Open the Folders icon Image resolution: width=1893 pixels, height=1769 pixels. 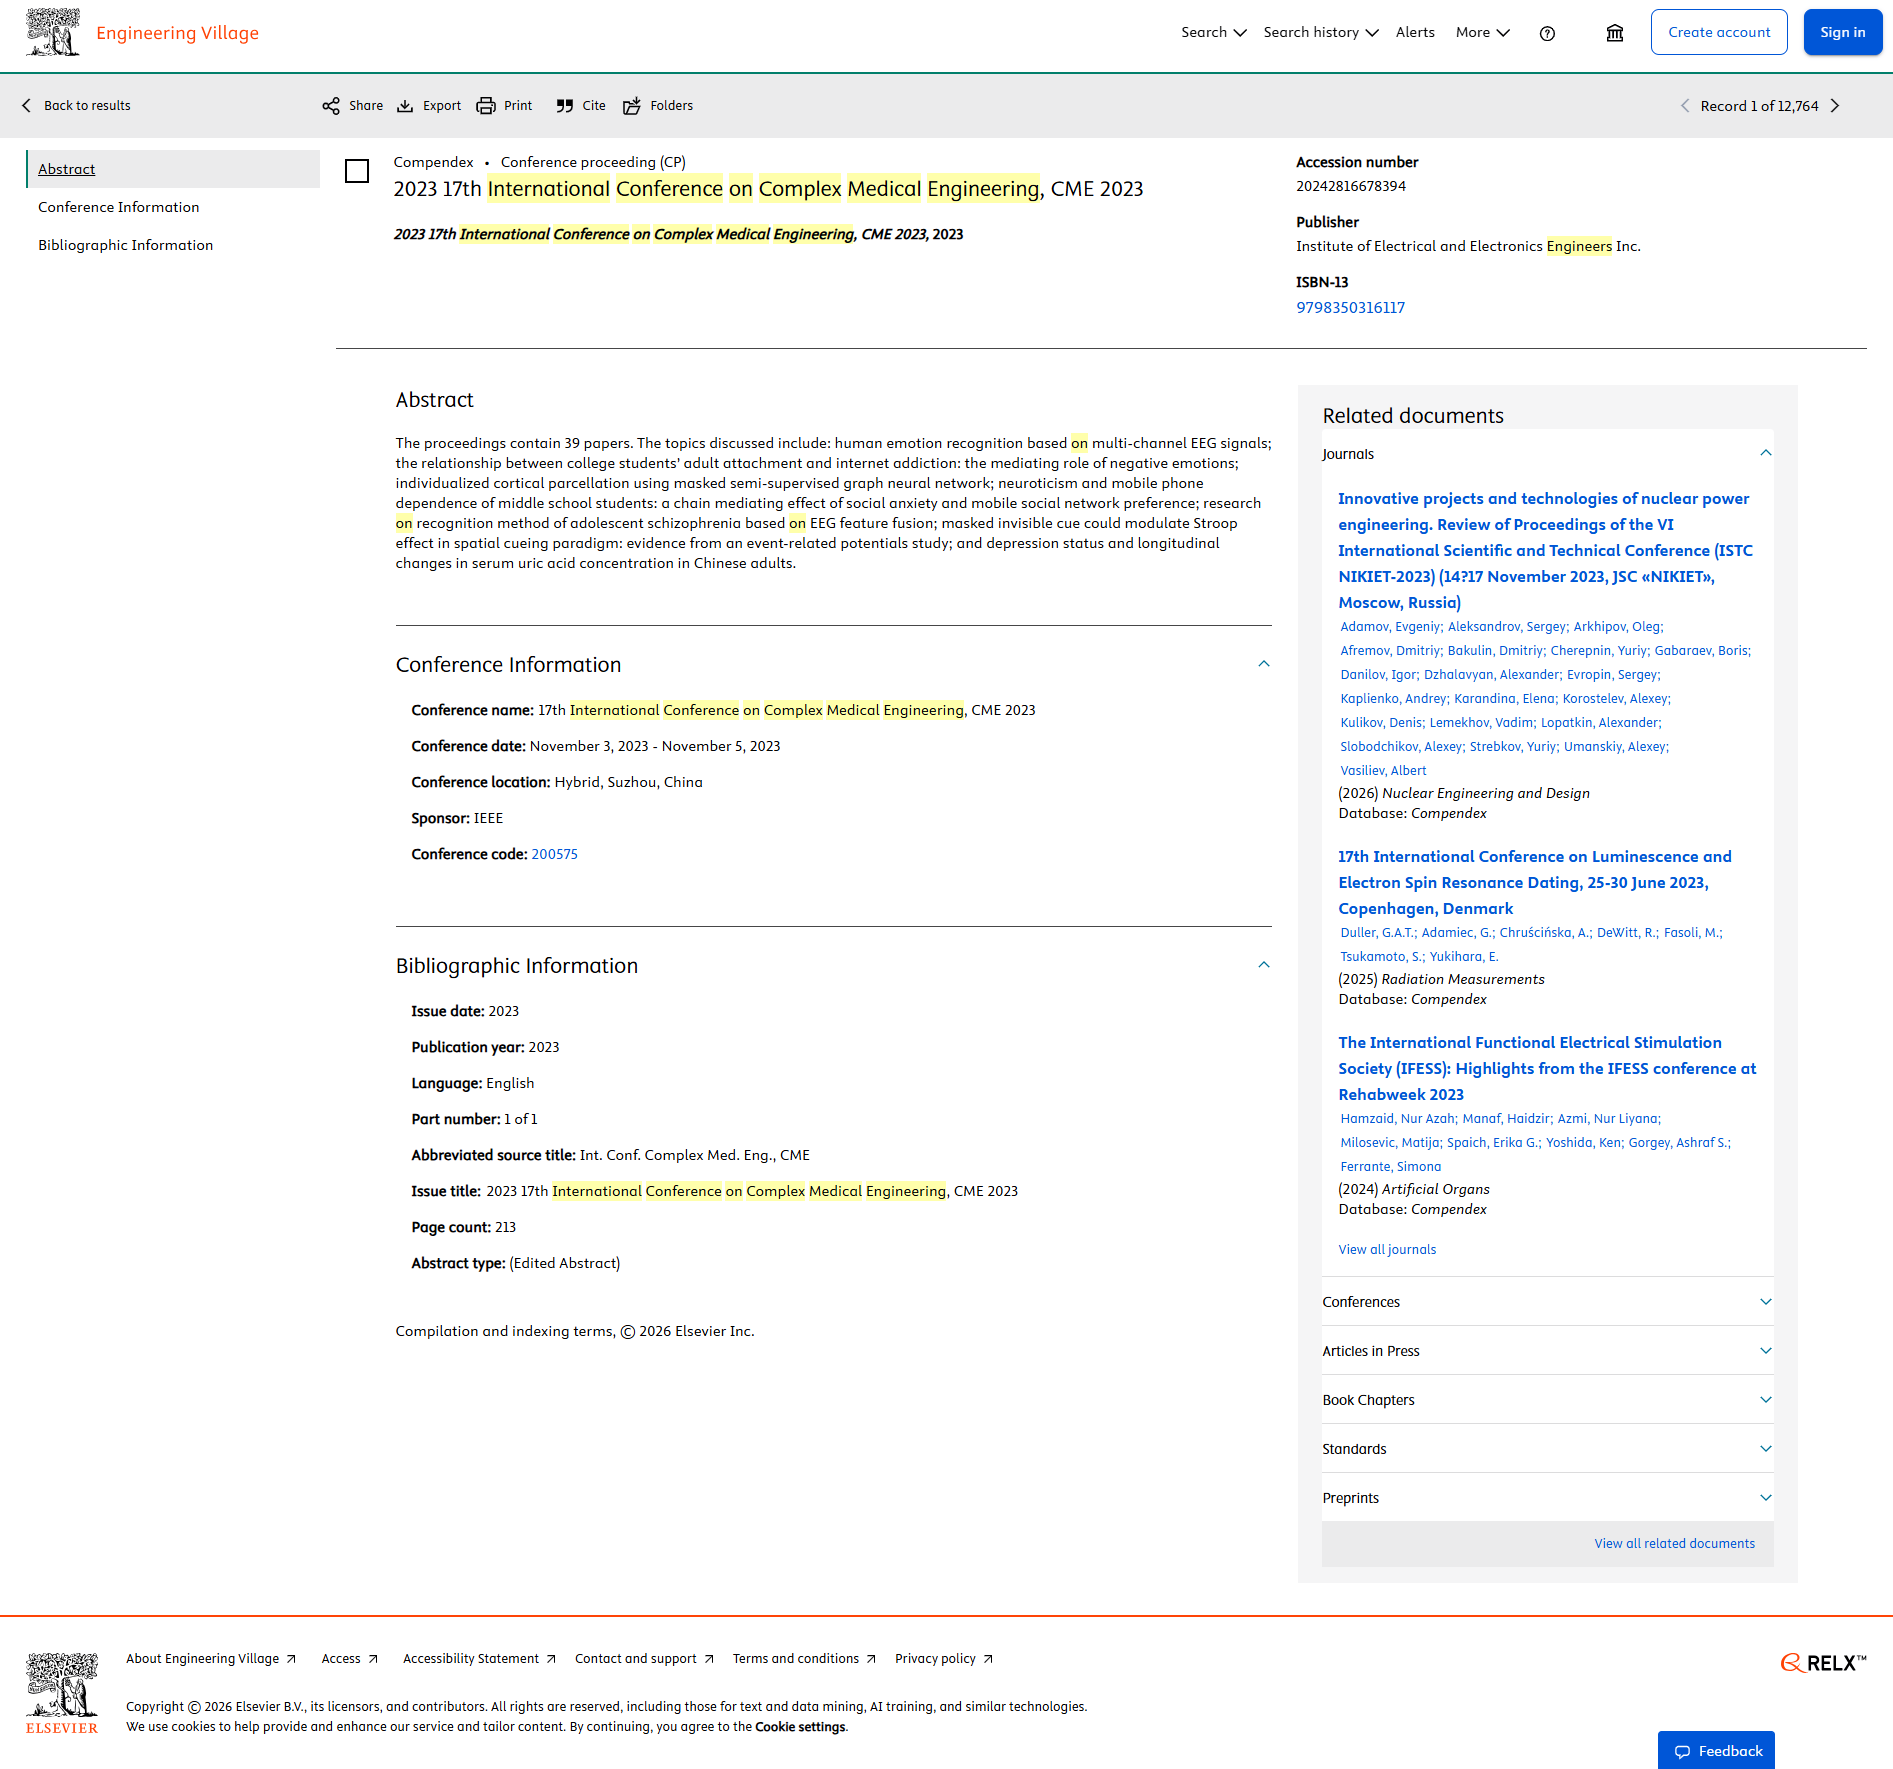coord(632,106)
